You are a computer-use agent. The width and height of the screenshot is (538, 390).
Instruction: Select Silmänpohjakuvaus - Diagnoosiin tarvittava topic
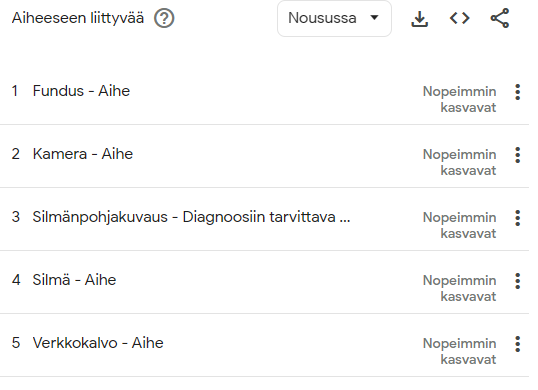pos(191,217)
